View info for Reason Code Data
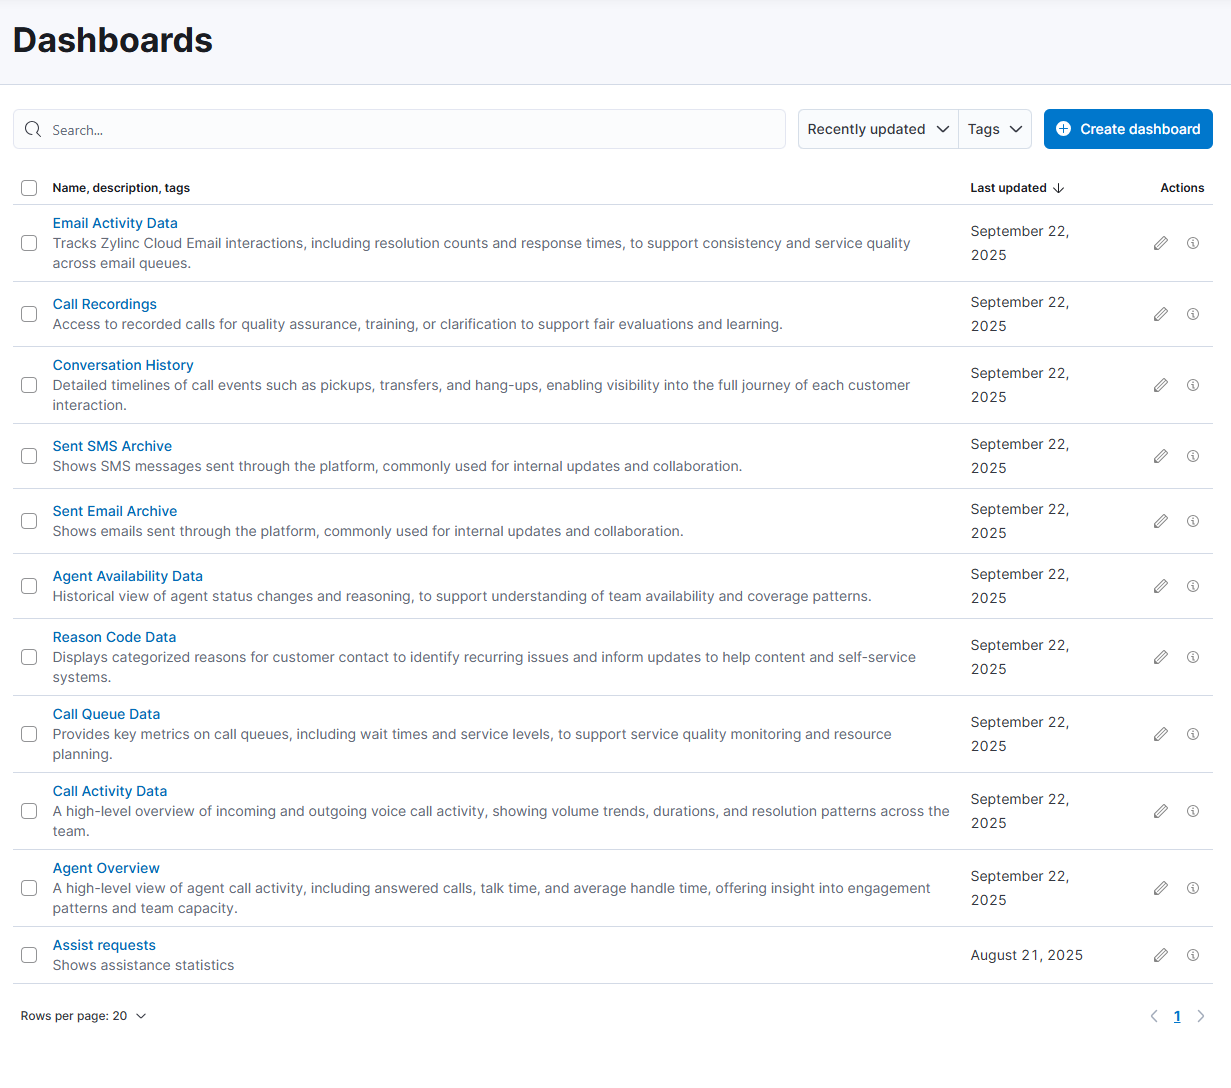 pyautogui.click(x=1193, y=657)
